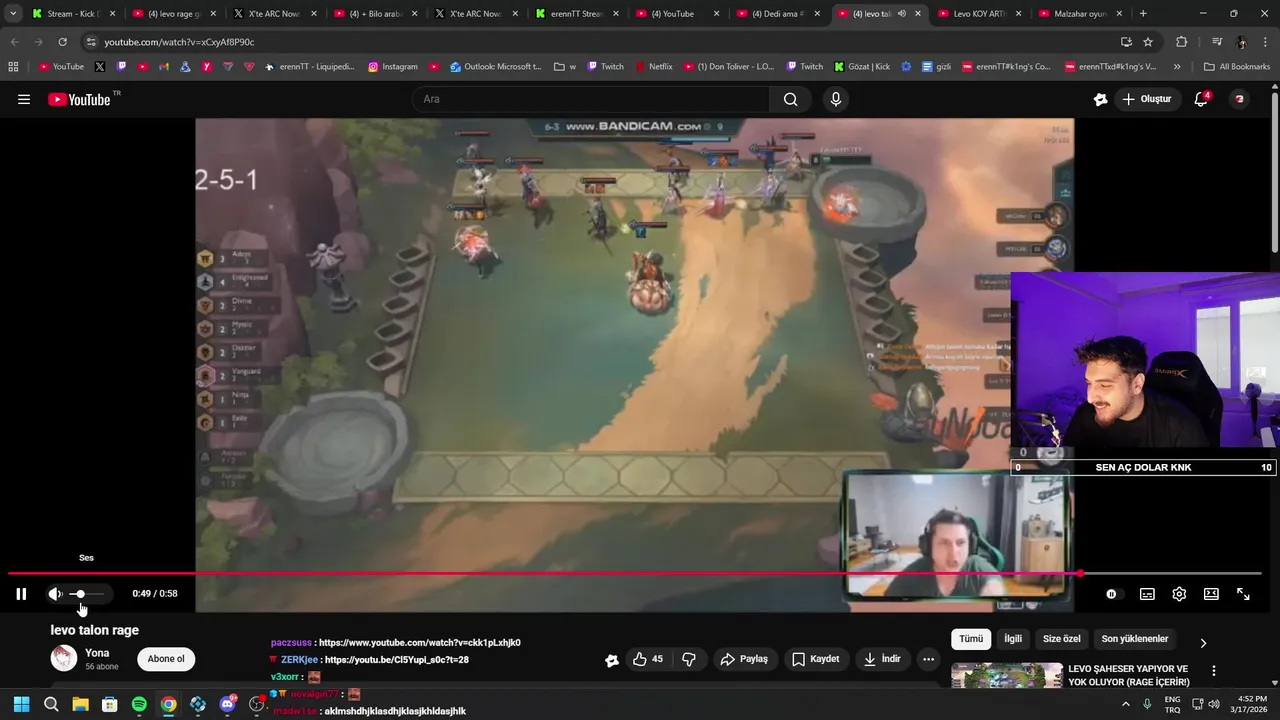This screenshot has width=1280, height=720.
Task: Open the player settings gear
Action: [1179, 594]
